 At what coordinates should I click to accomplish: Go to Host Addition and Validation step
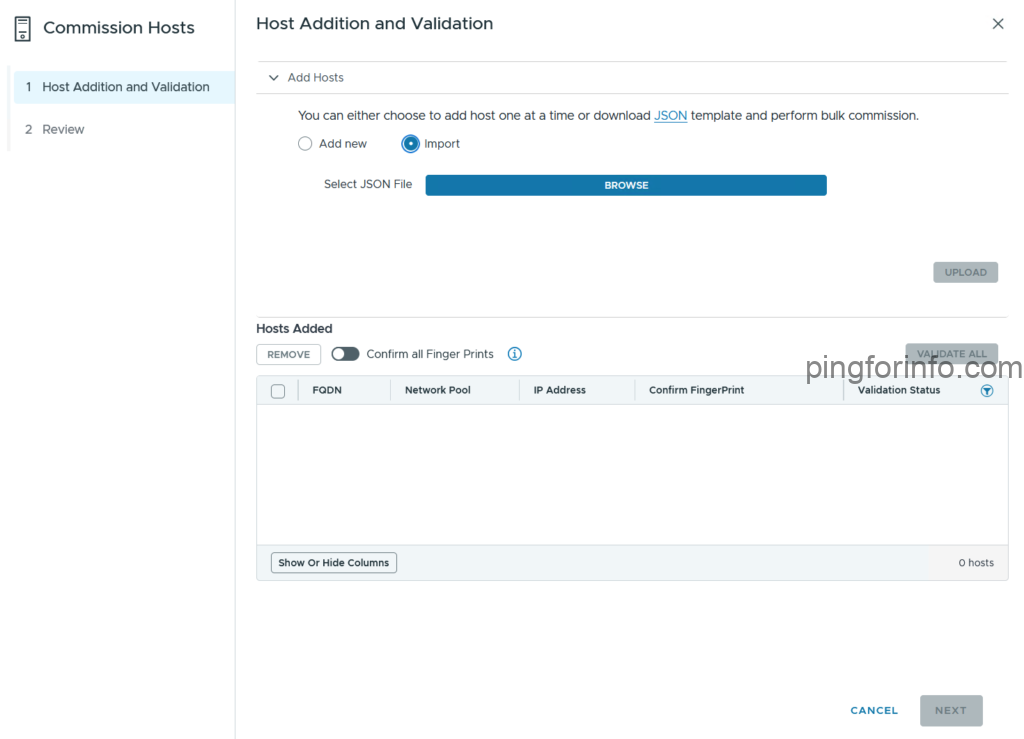[x=125, y=87]
